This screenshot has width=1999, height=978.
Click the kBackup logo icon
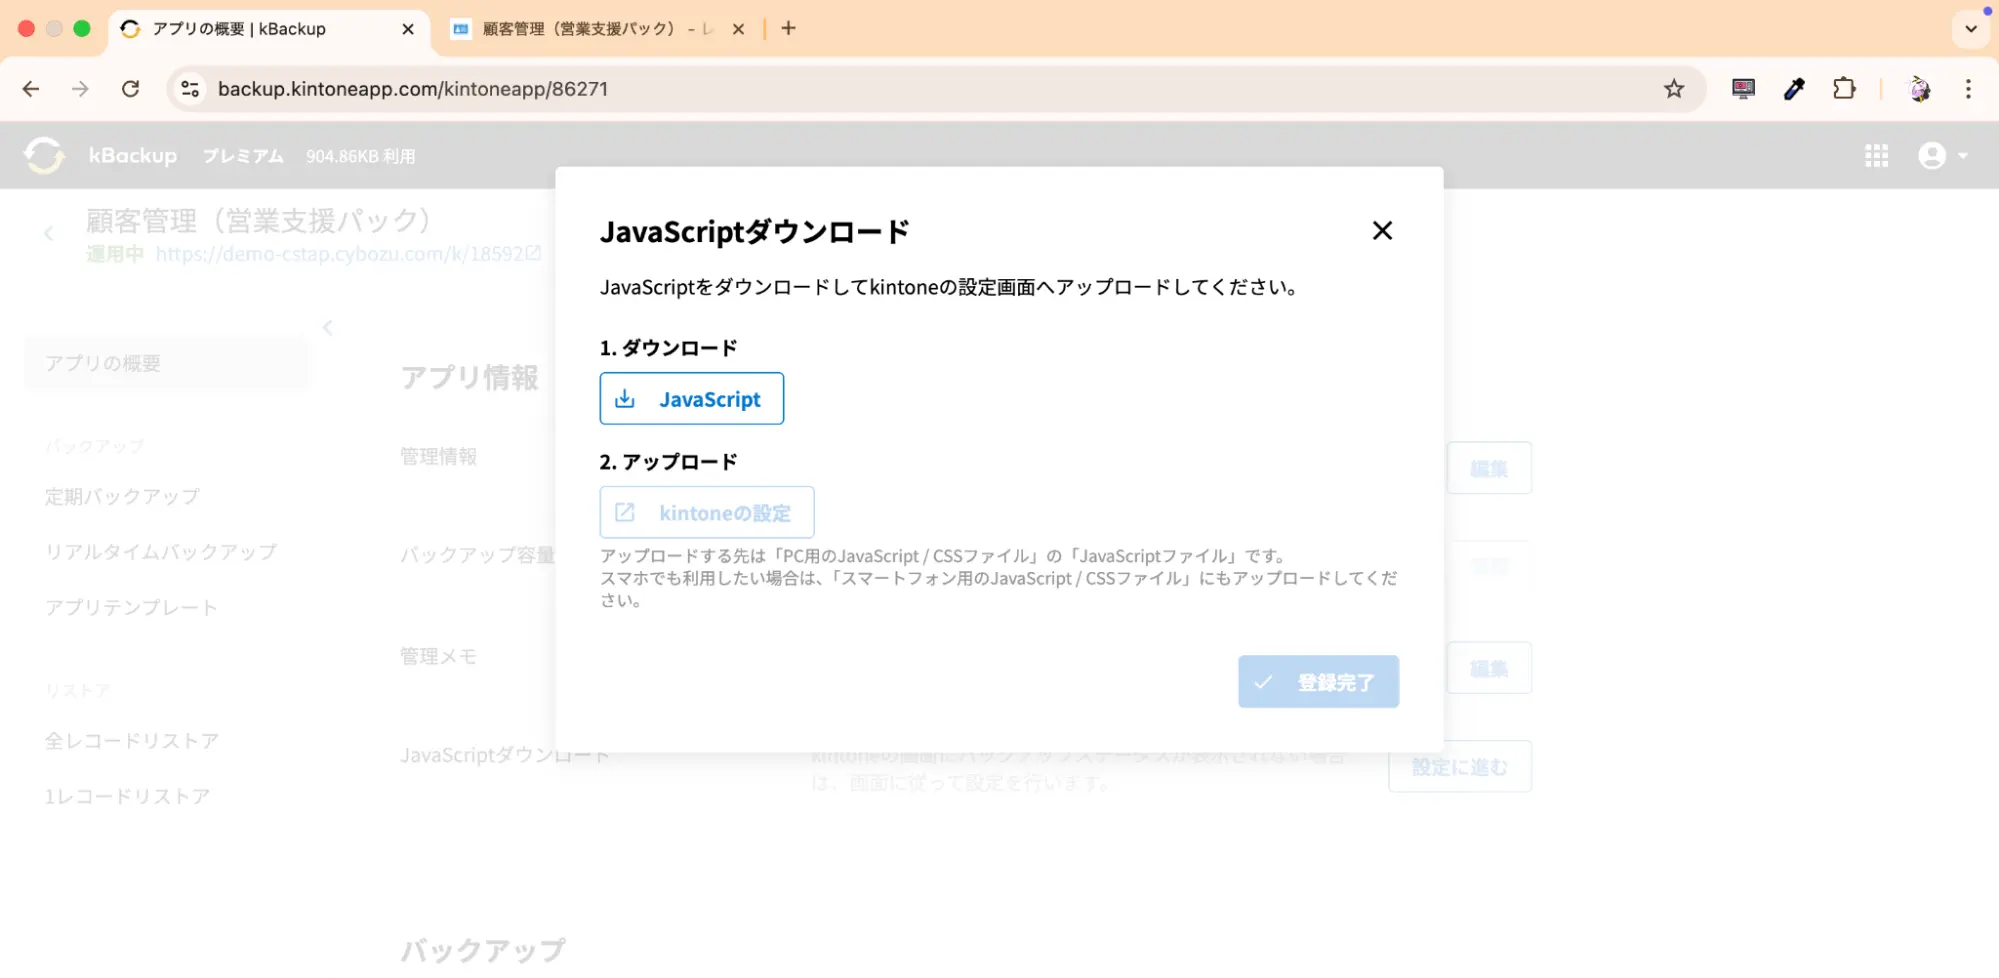[45, 155]
